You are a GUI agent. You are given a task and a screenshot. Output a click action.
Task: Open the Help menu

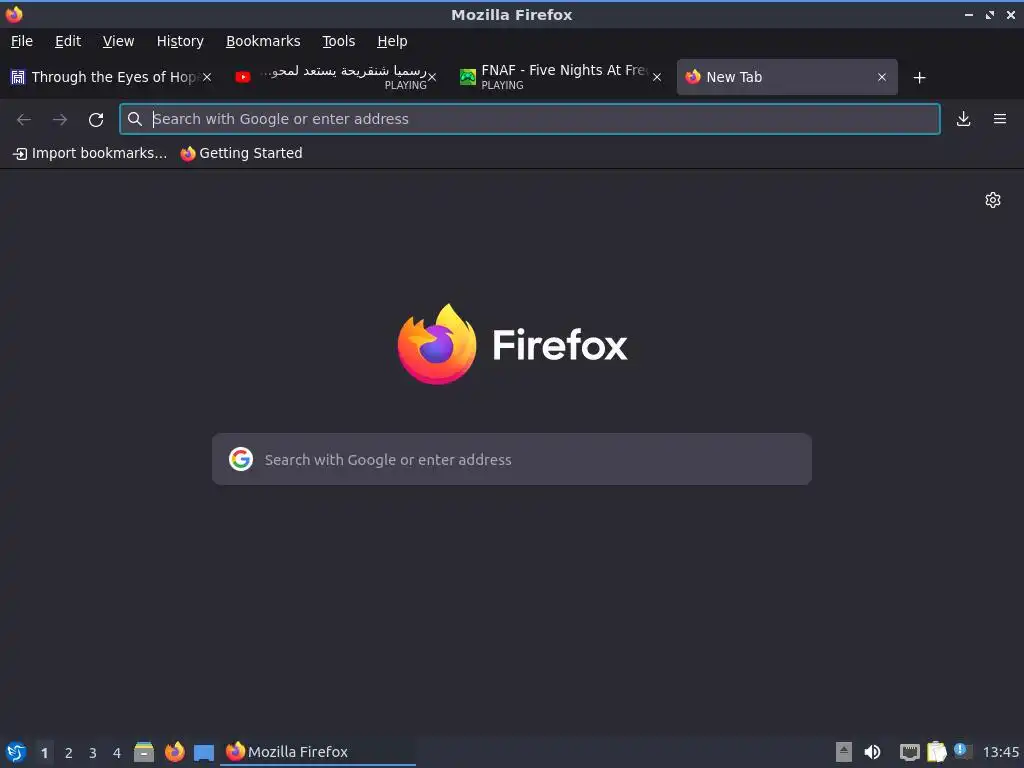pos(392,41)
